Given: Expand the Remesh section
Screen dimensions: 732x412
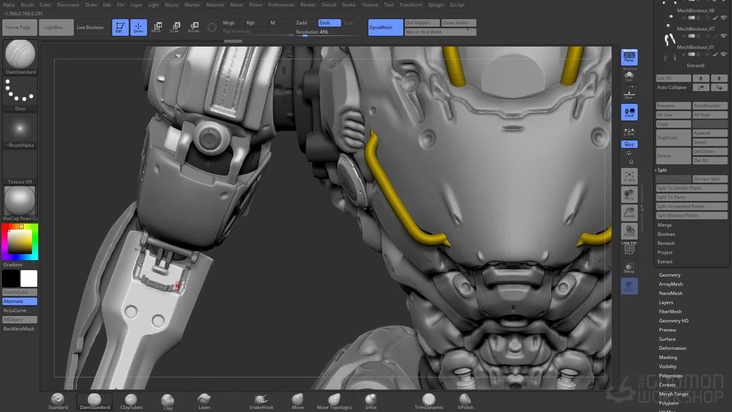Looking at the screenshot, I should (666, 244).
